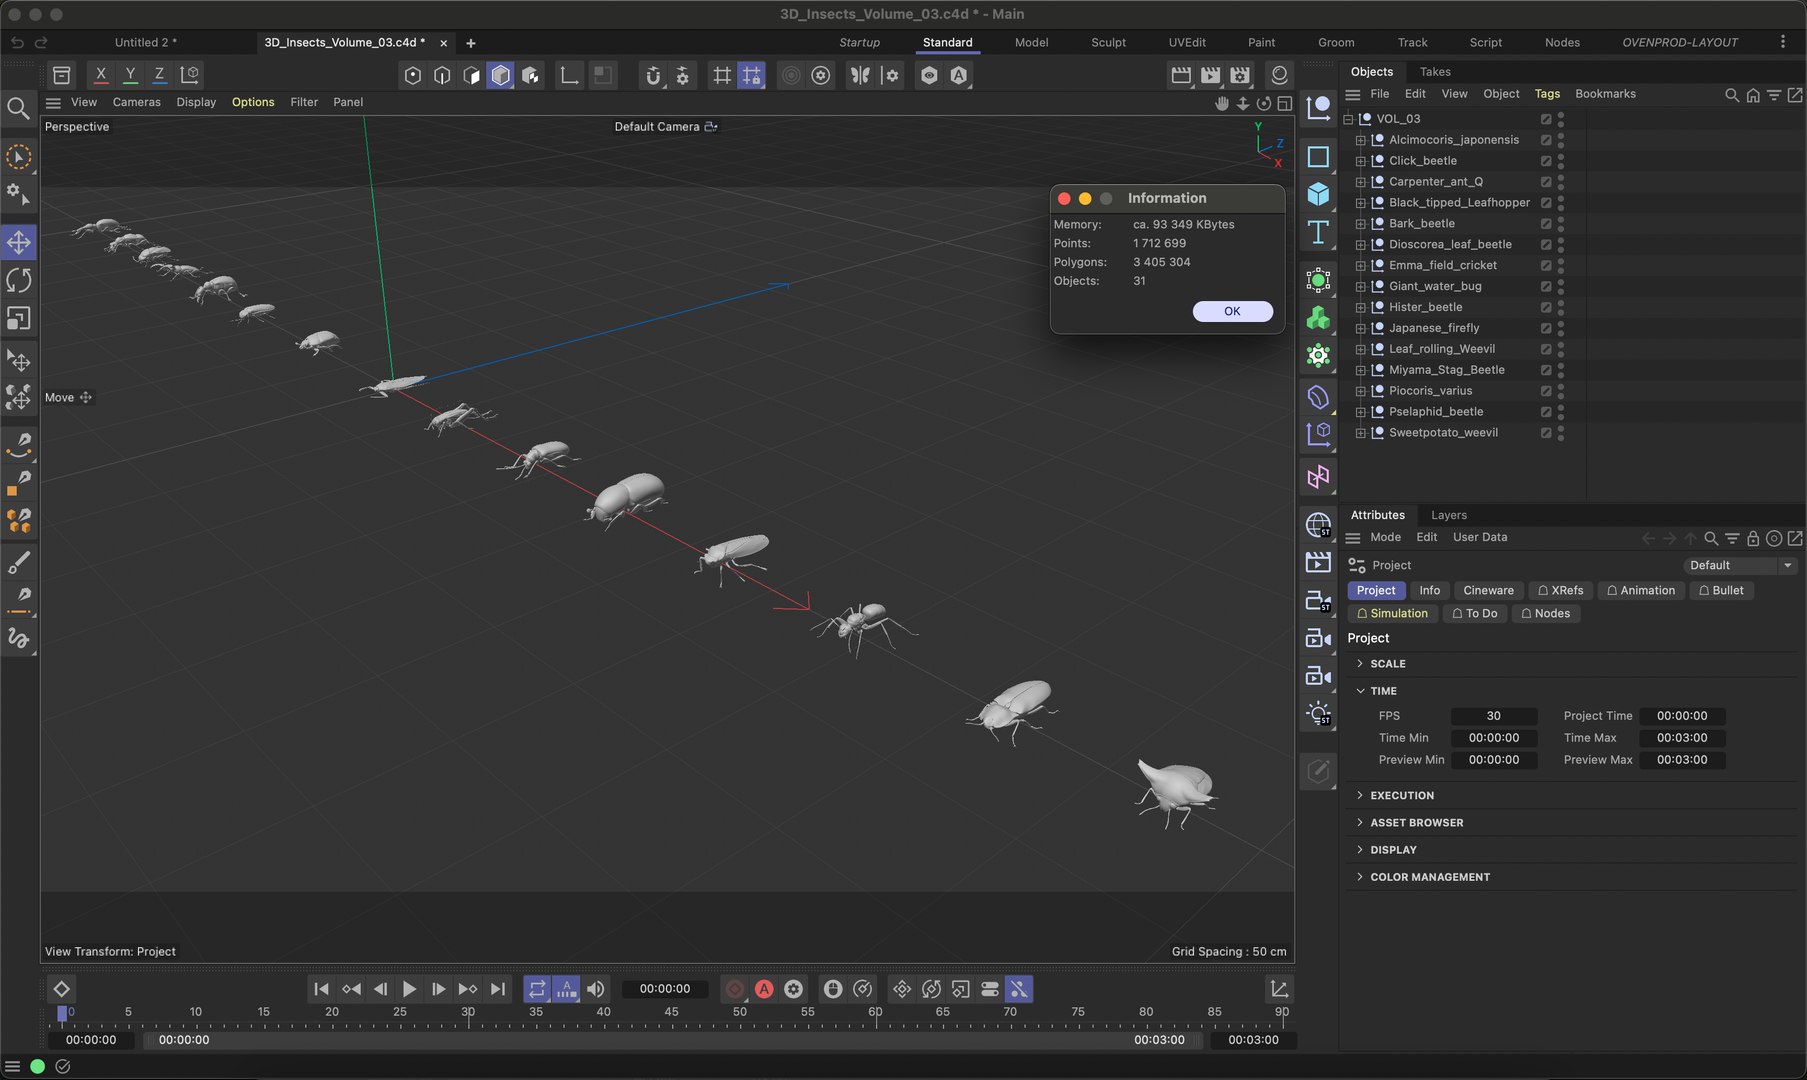Open the viewport Cameras menu
Viewport: 1807px width, 1080px height.
(x=137, y=102)
